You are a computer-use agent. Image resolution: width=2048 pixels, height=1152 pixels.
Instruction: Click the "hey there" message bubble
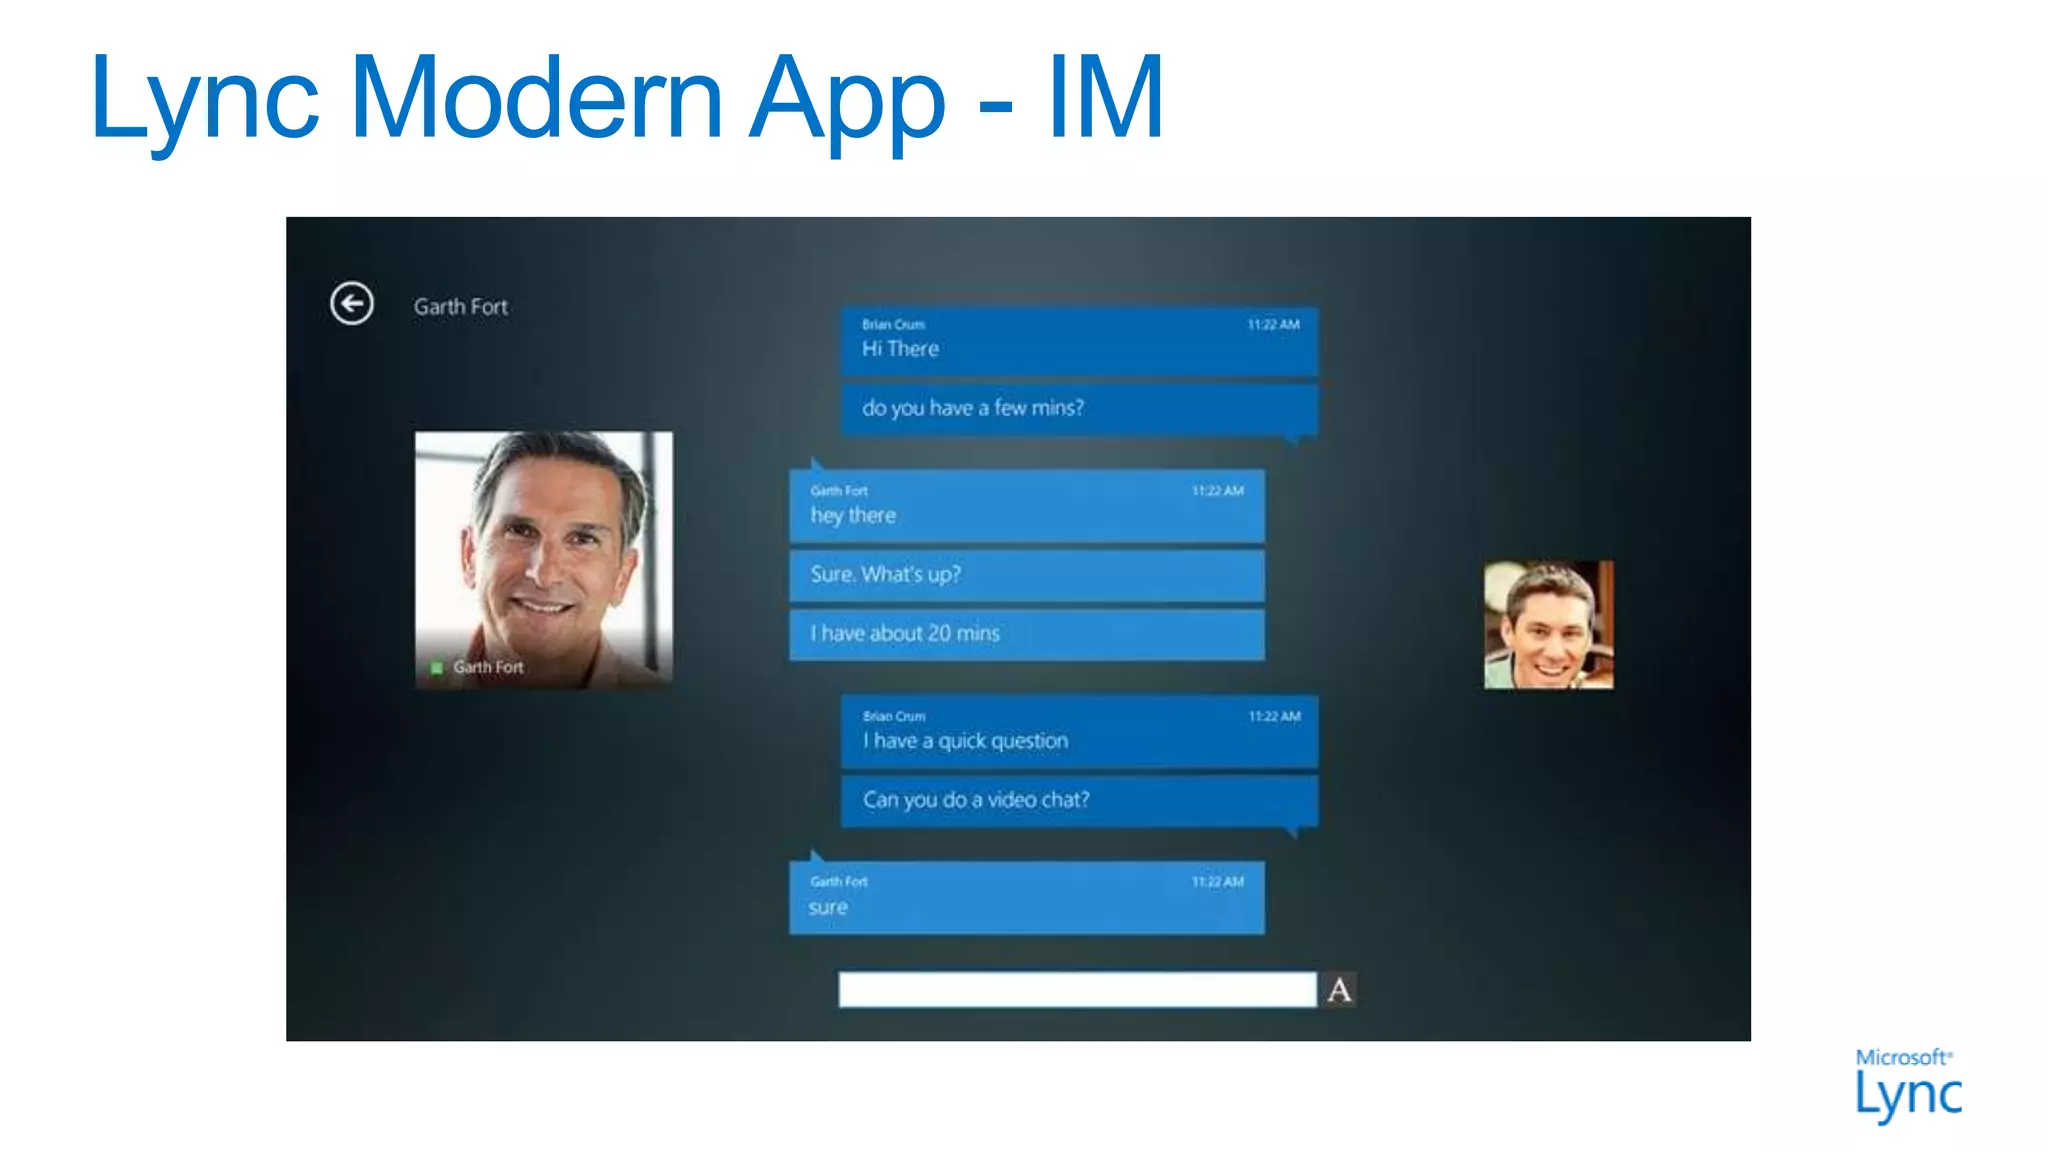1027,506
